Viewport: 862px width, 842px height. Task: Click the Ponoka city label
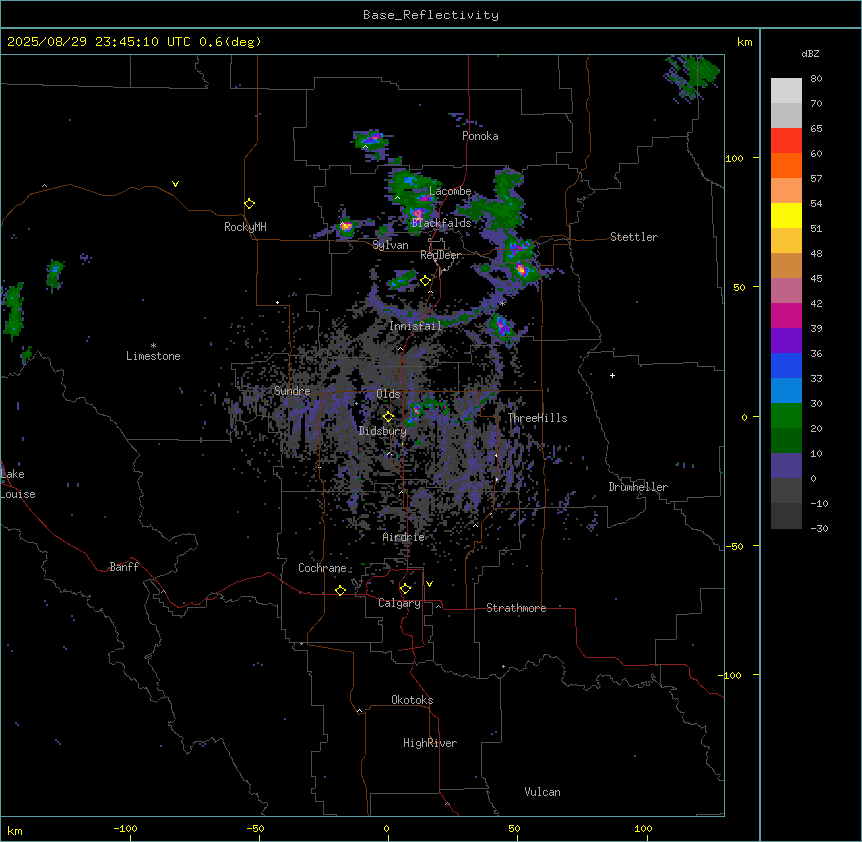point(480,136)
